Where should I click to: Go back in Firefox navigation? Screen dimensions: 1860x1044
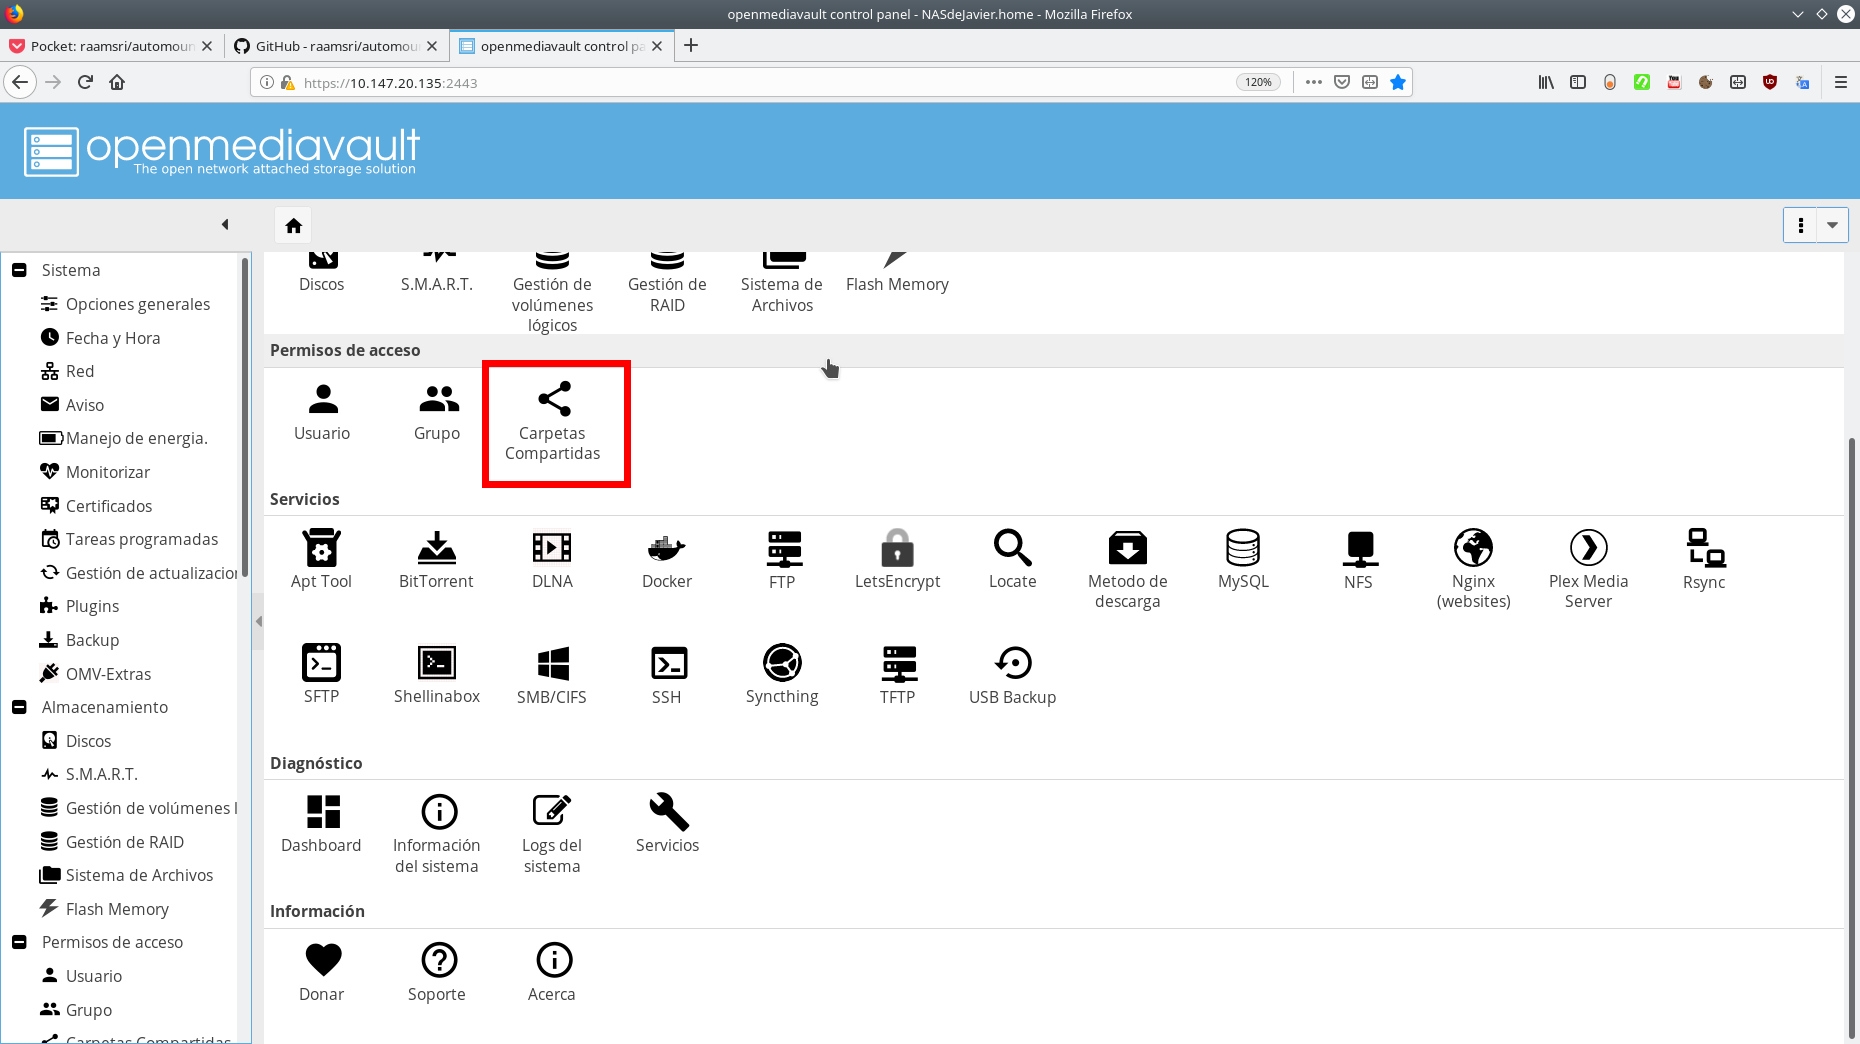click(20, 82)
